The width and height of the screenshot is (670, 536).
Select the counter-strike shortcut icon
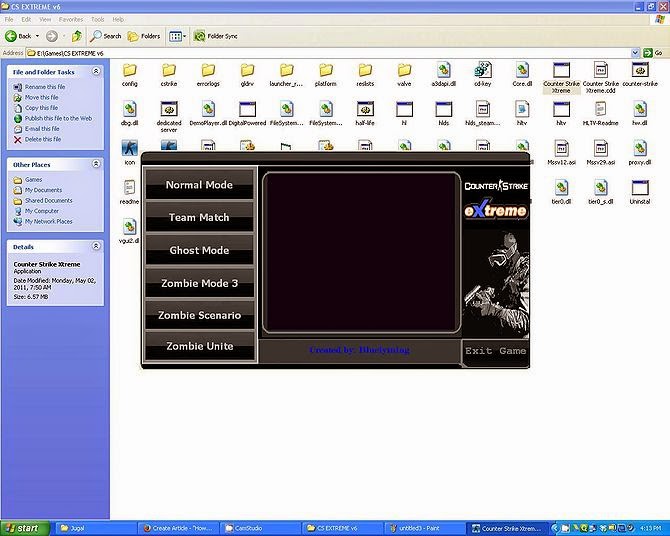640,75
